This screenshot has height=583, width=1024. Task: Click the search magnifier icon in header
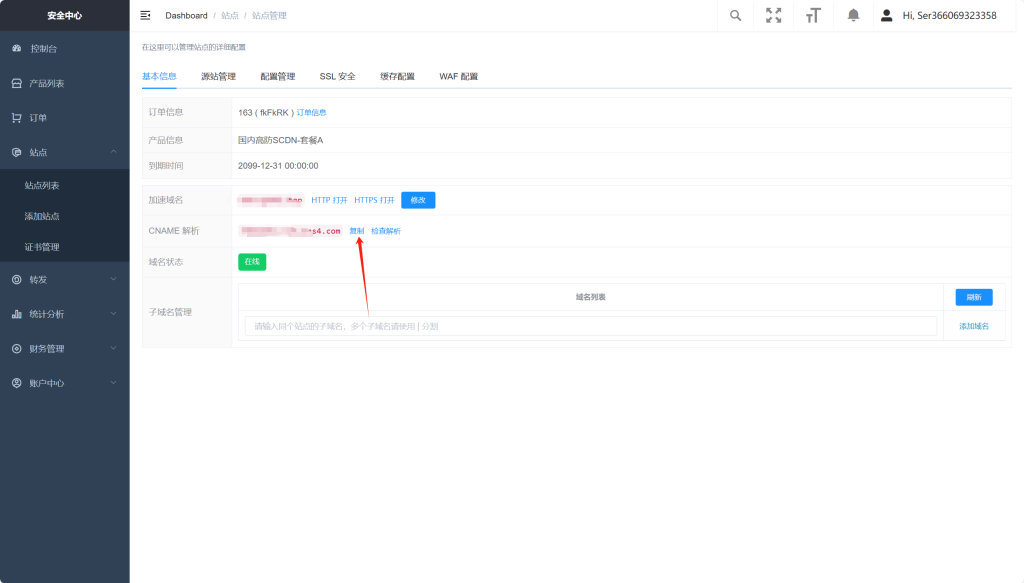tap(736, 15)
